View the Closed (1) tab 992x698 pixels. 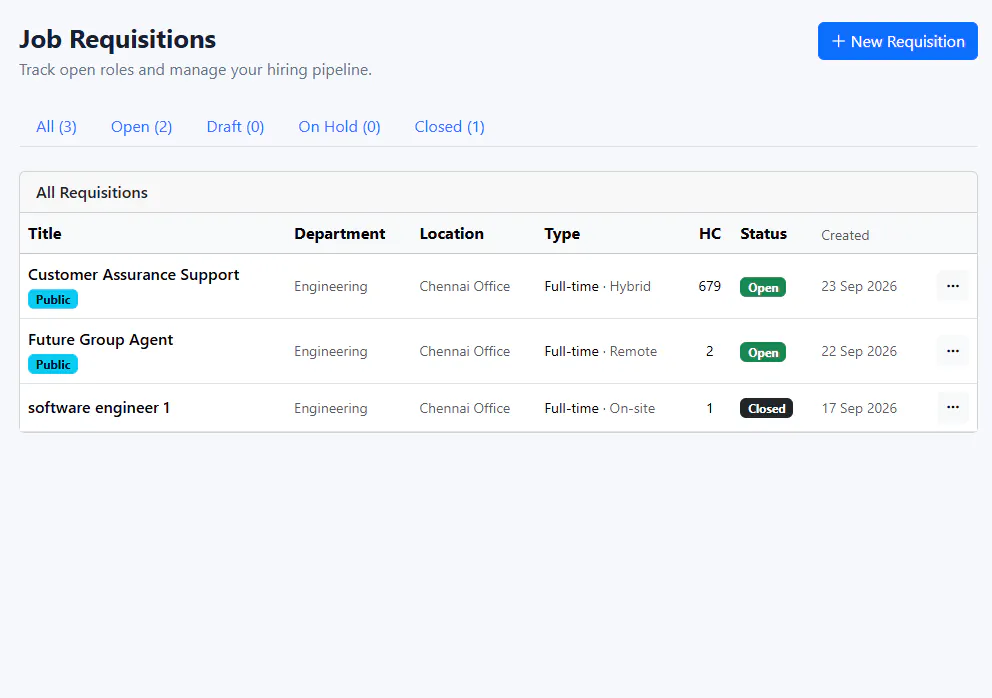449,127
